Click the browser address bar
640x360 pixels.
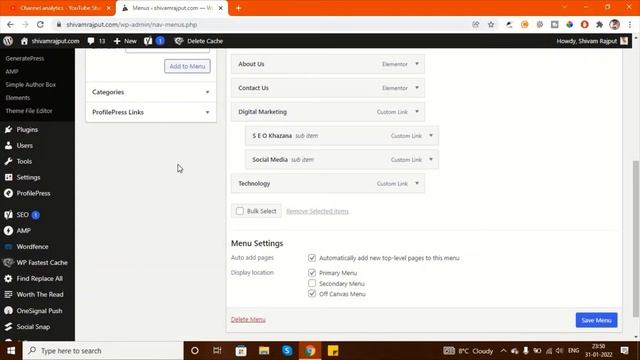(x=261, y=24)
